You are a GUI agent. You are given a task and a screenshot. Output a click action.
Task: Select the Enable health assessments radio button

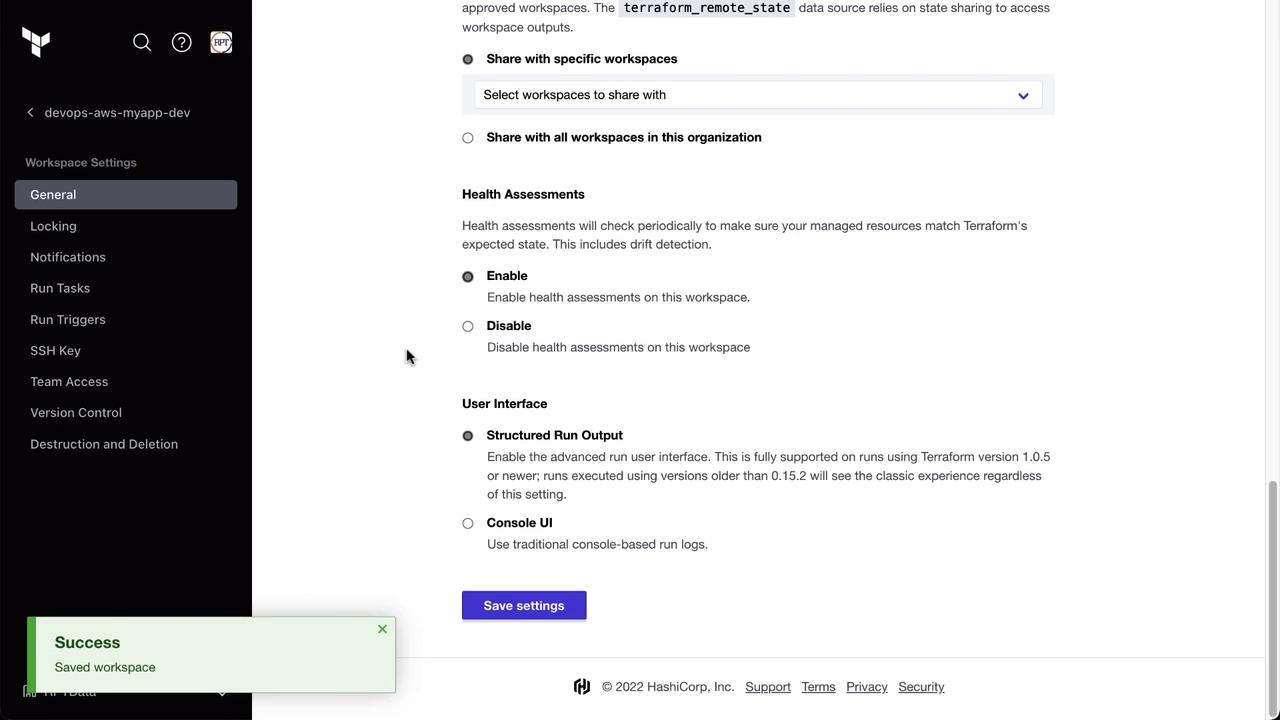[x=468, y=277]
